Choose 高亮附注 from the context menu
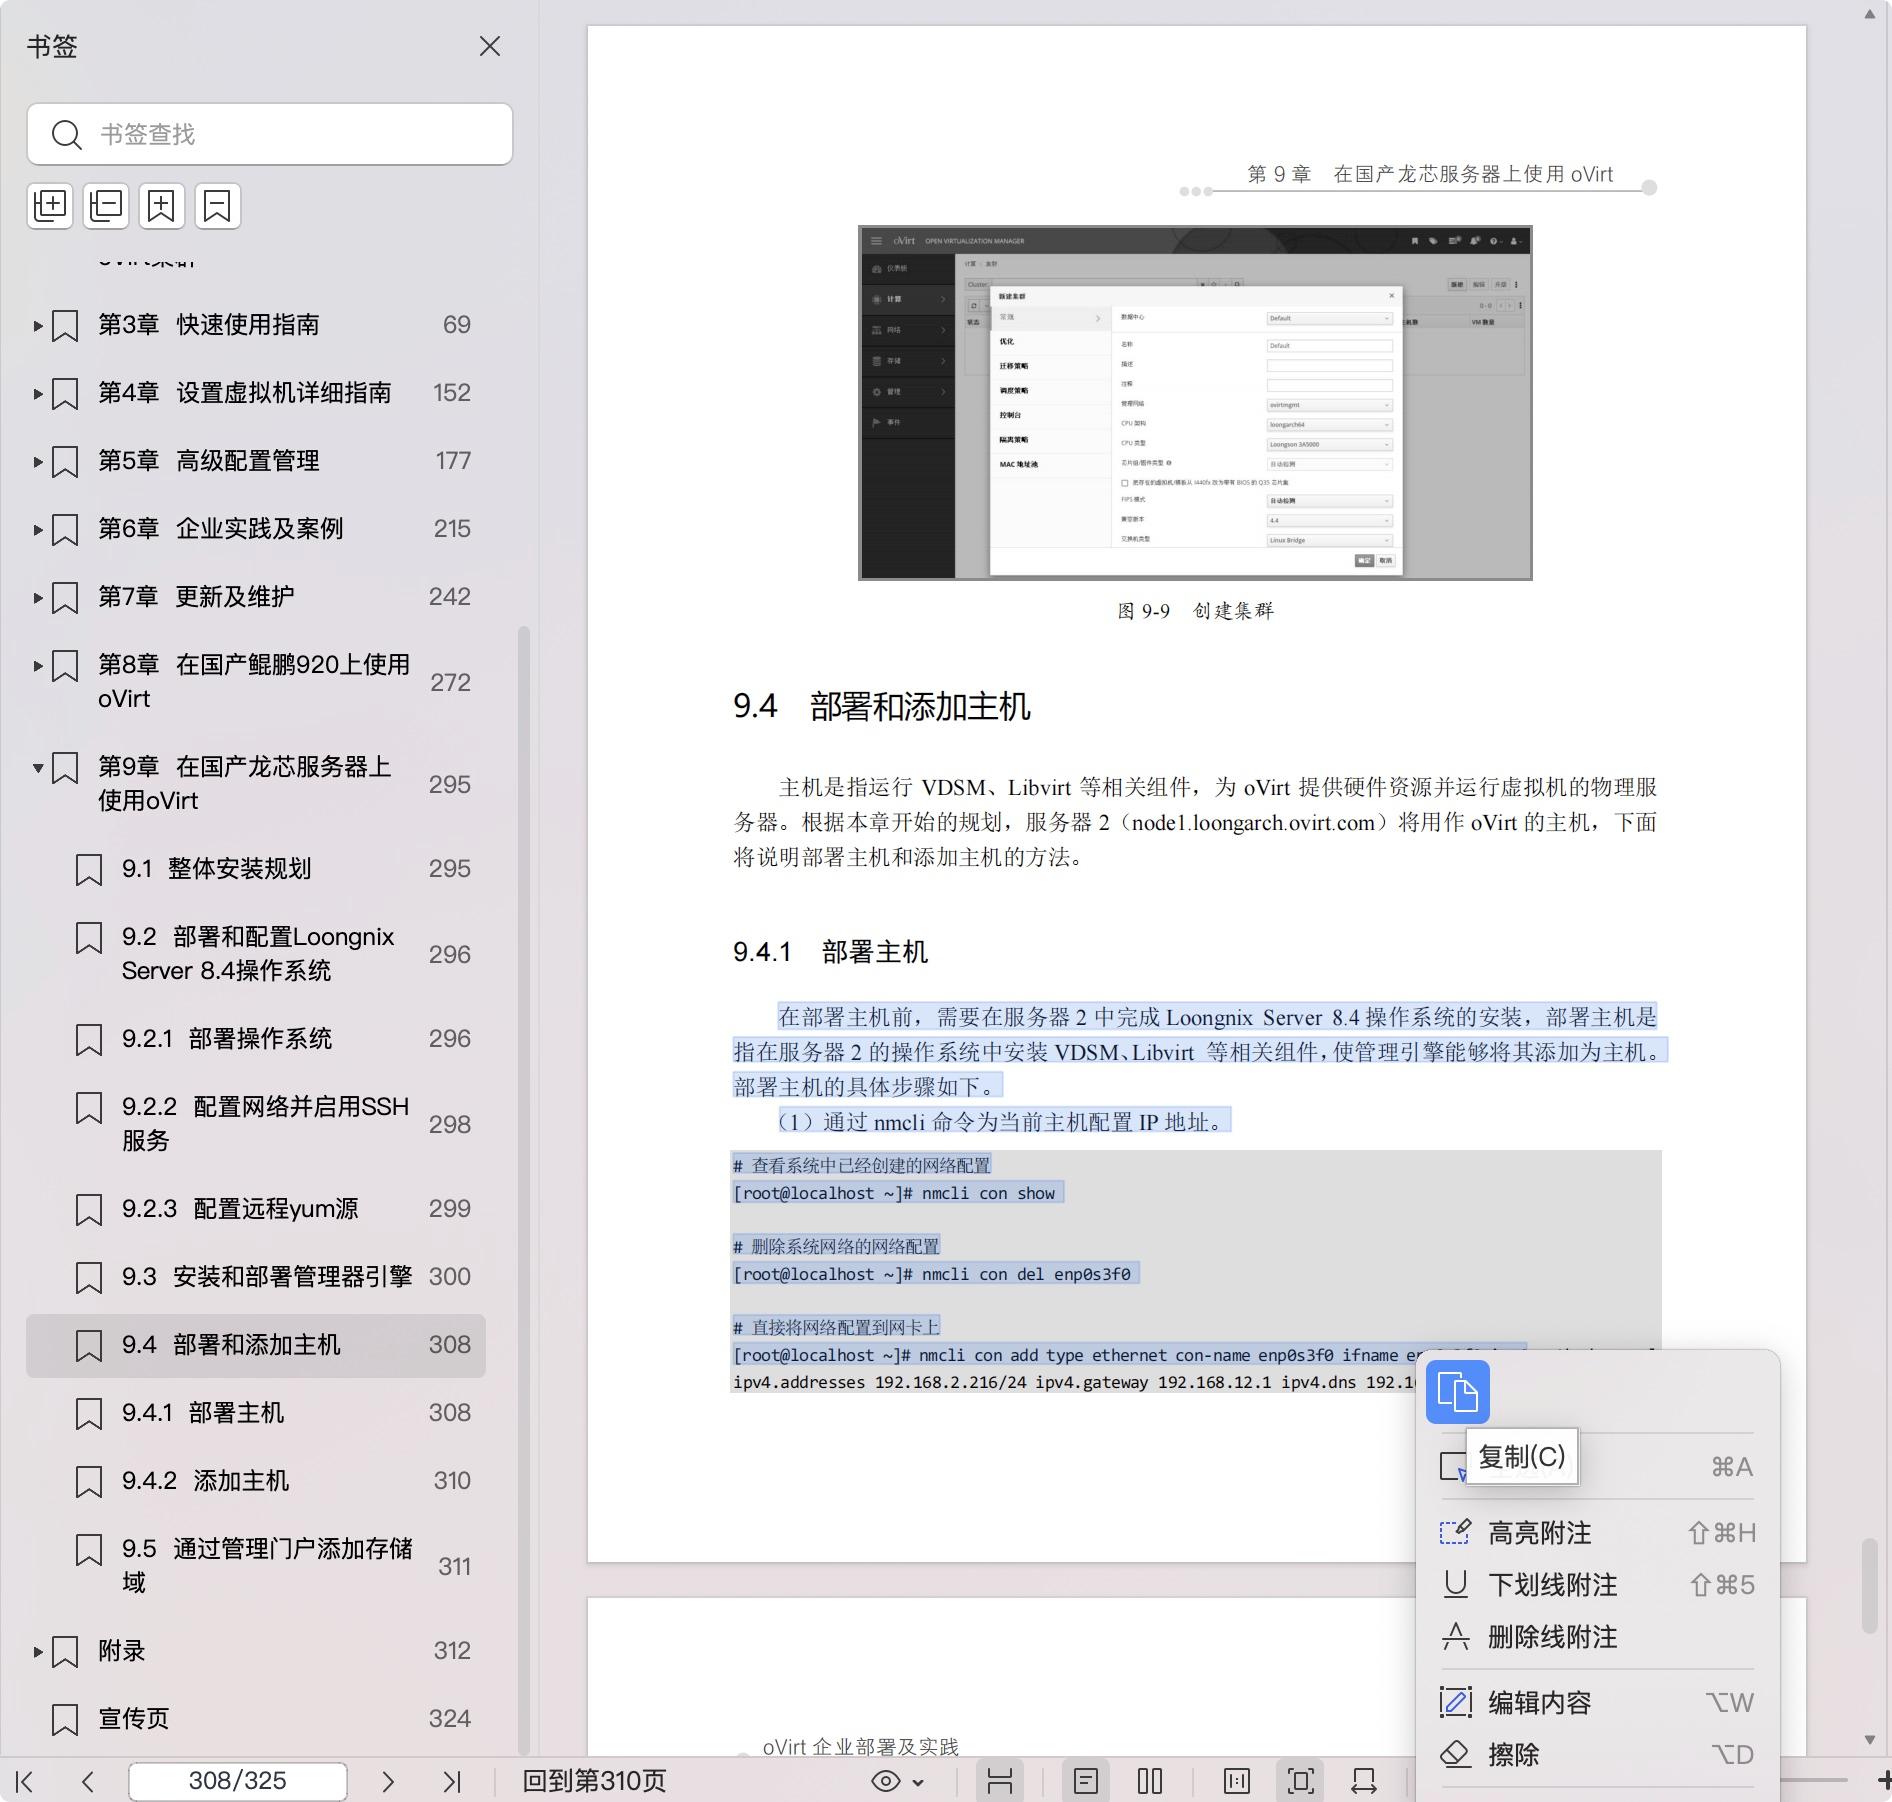 (x=1539, y=1533)
